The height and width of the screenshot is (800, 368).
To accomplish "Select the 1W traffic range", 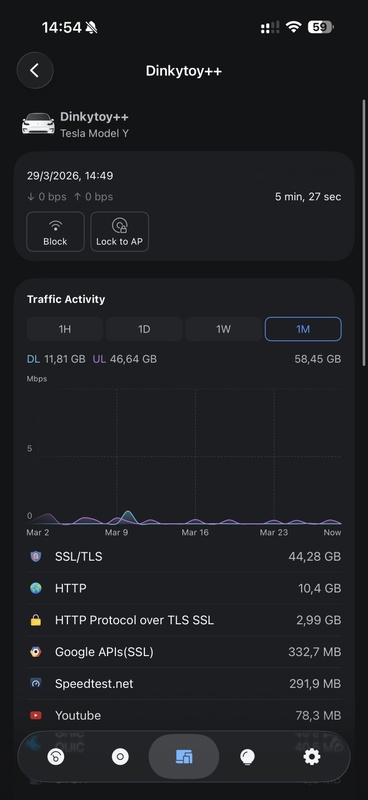I will click(x=224, y=329).
